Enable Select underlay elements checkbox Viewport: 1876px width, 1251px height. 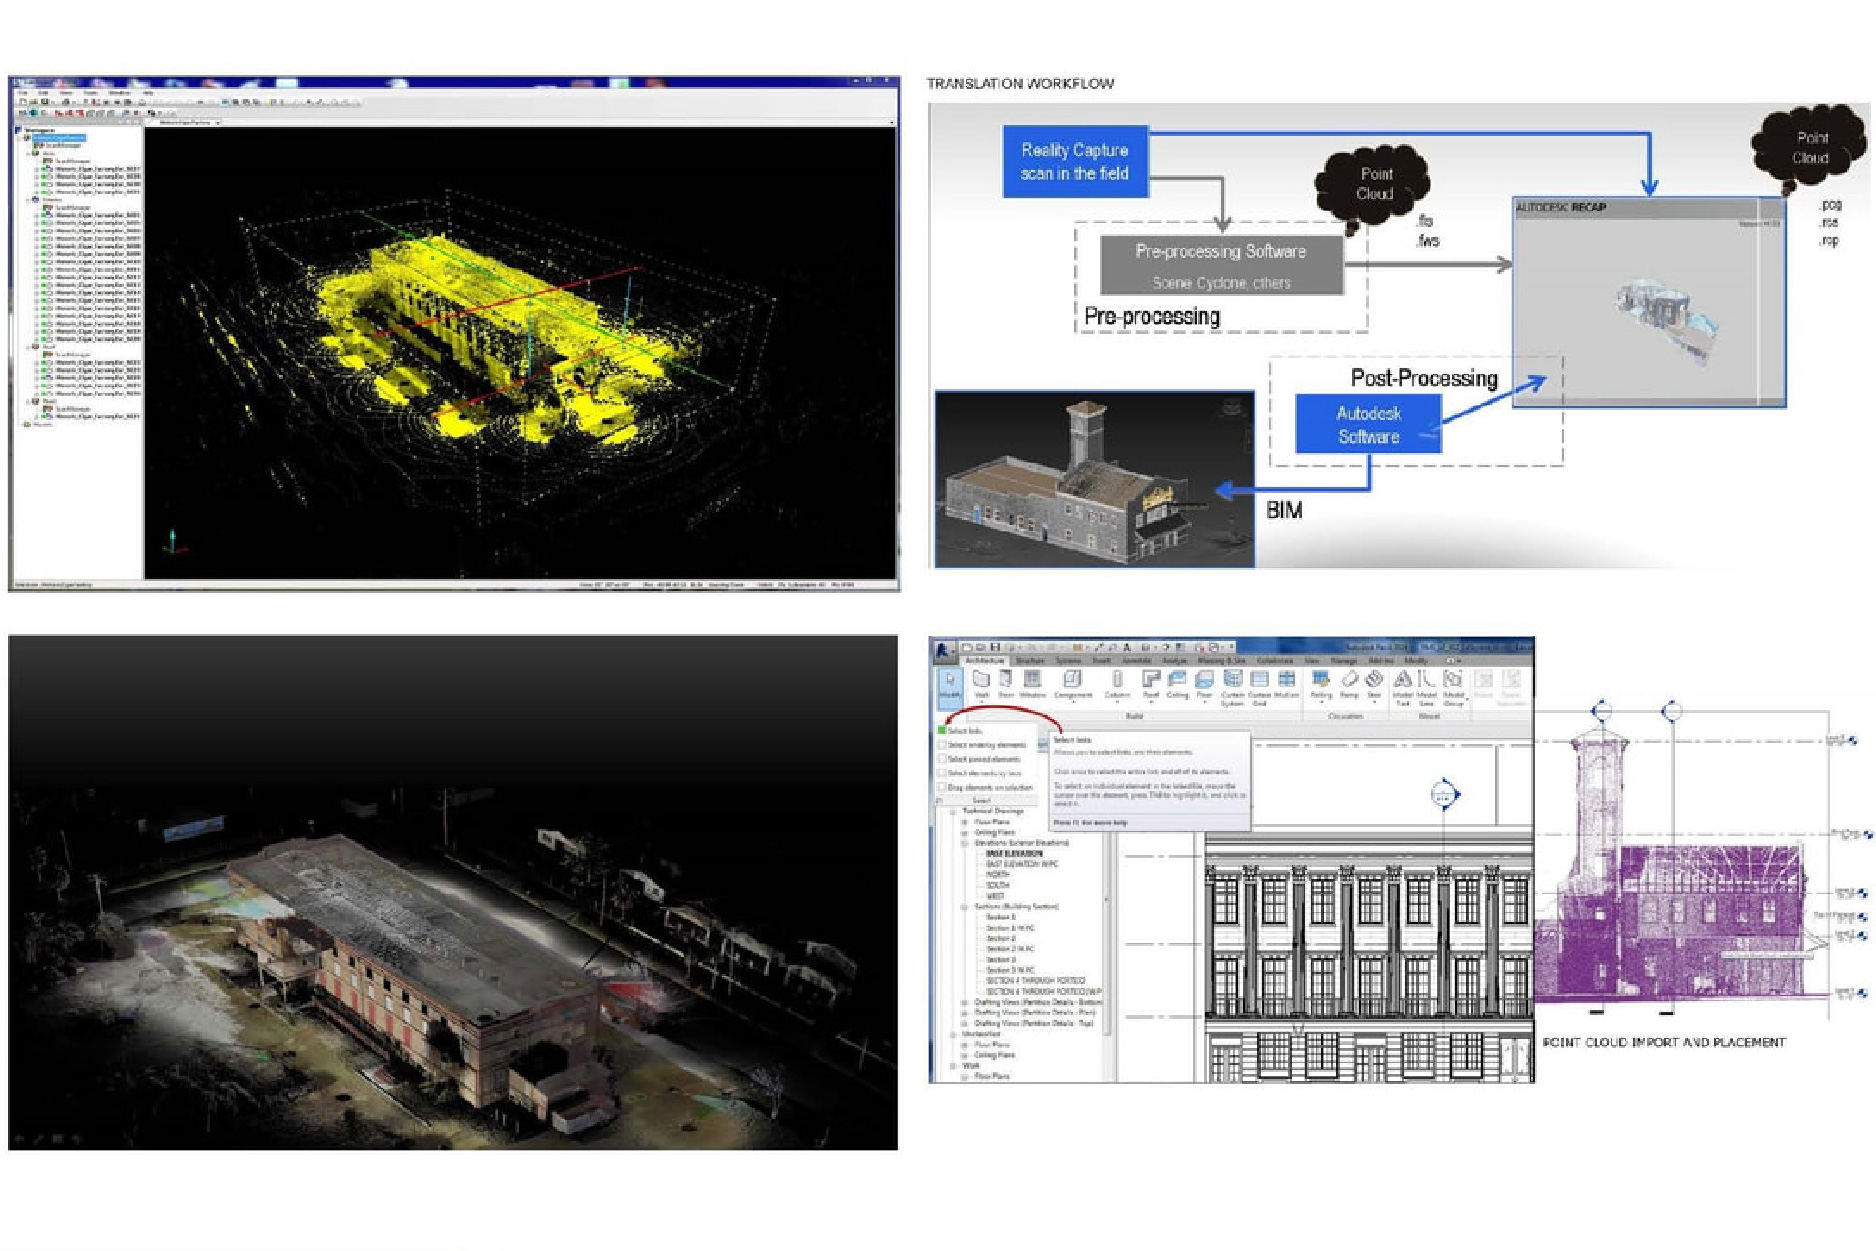pyautogui.click(x=941, y=745)
